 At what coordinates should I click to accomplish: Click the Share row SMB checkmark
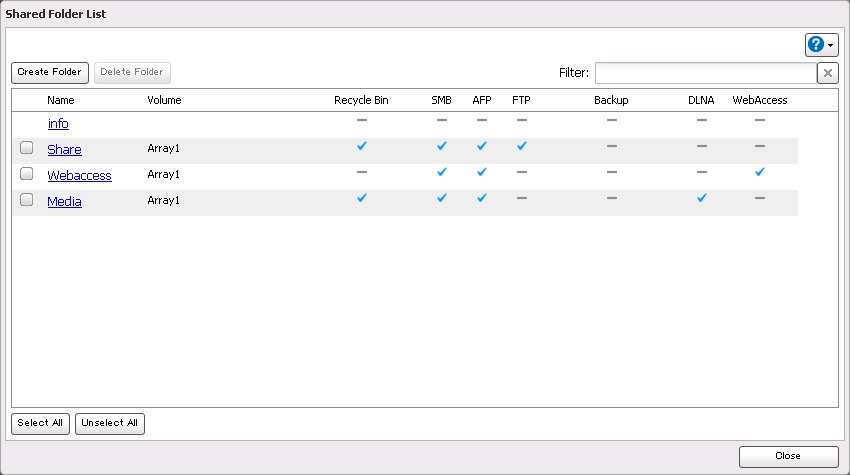pyautogui.click(x=441, y=146)
